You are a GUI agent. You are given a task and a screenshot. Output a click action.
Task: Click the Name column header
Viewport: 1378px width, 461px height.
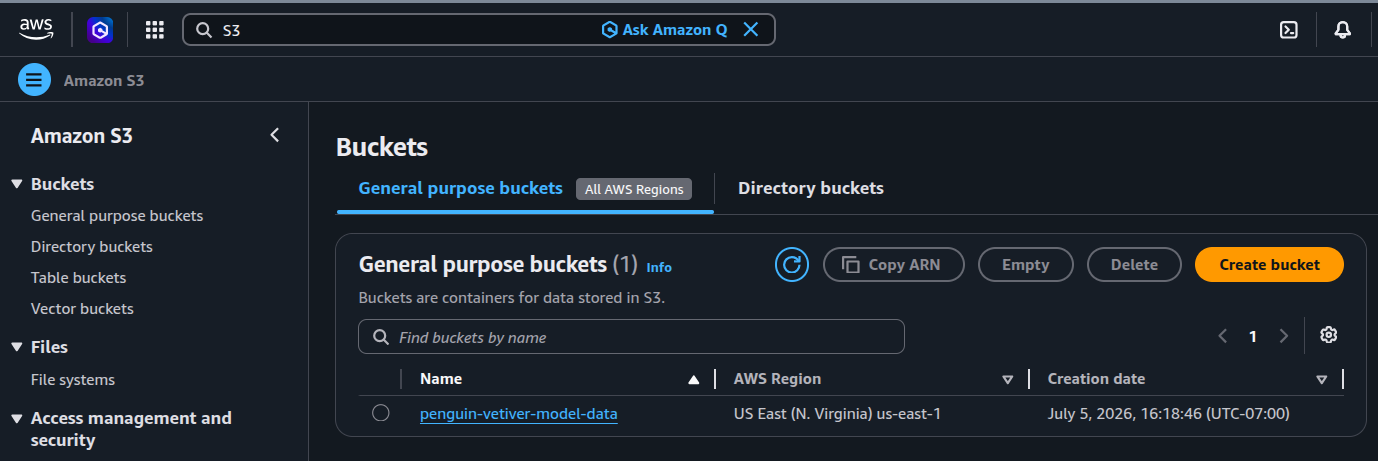click(x=441, y=379)
